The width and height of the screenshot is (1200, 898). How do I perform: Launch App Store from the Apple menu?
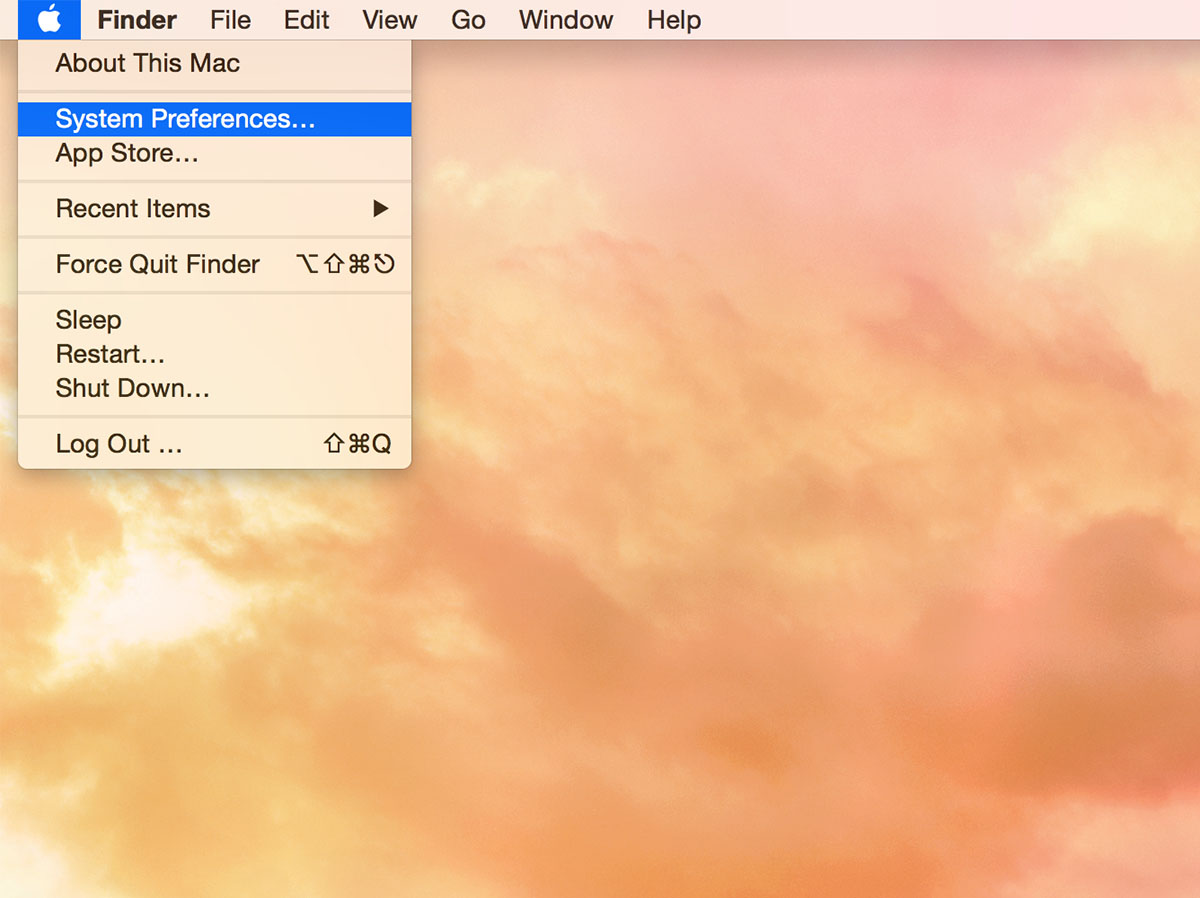click(127, 154)
